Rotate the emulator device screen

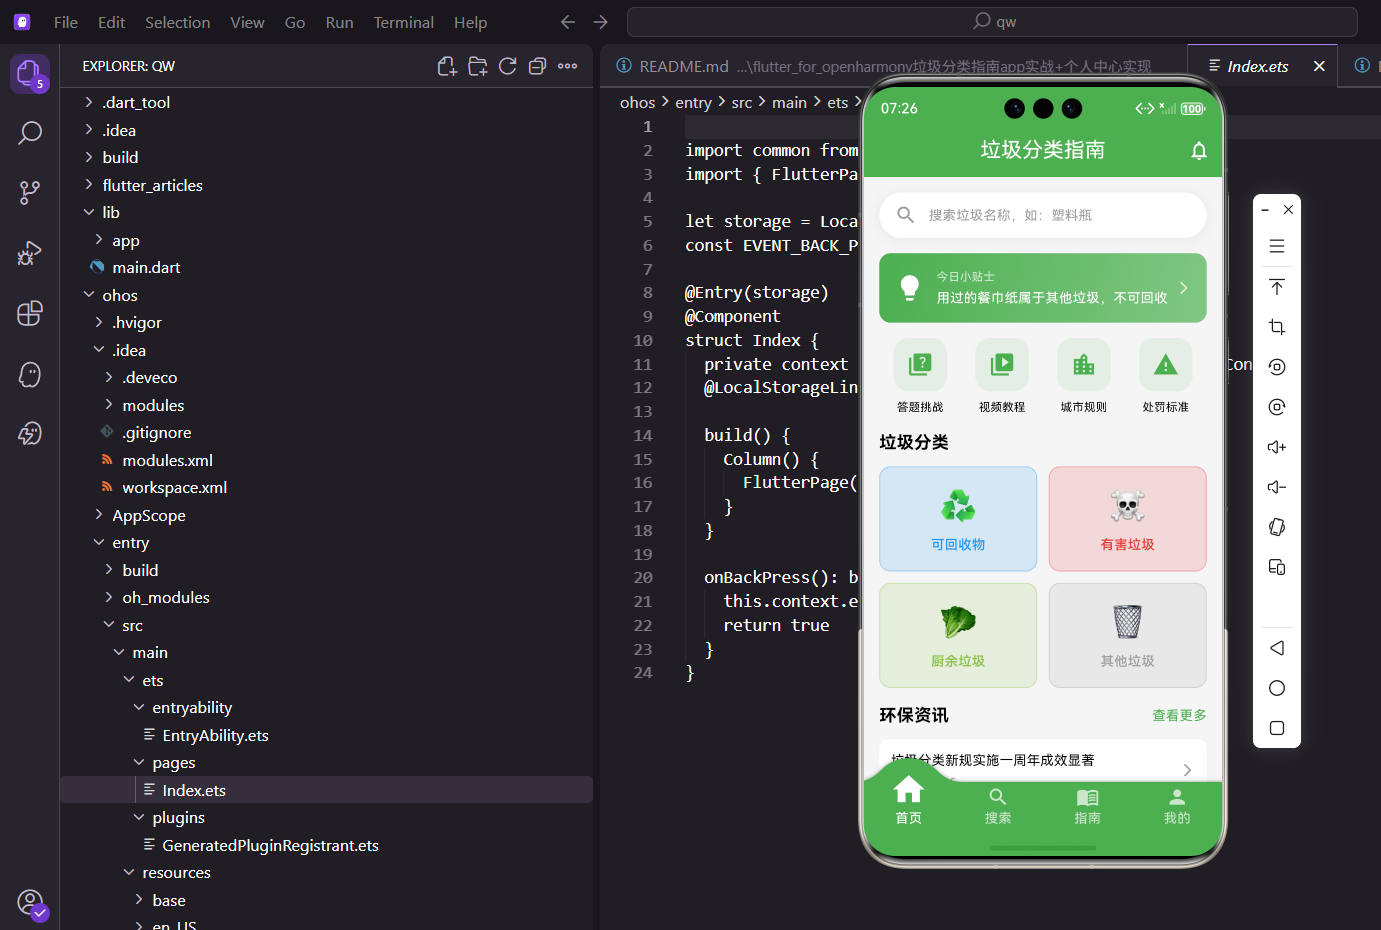(x=1276, y=527)
